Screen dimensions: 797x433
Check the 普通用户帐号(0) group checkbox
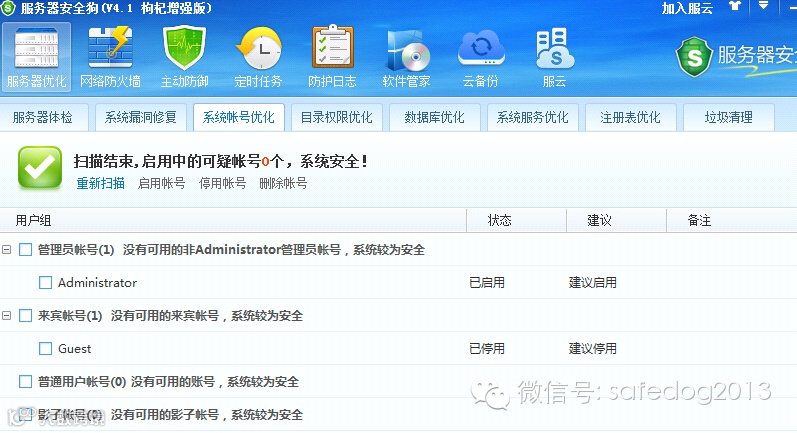click(x=25, y=382)
